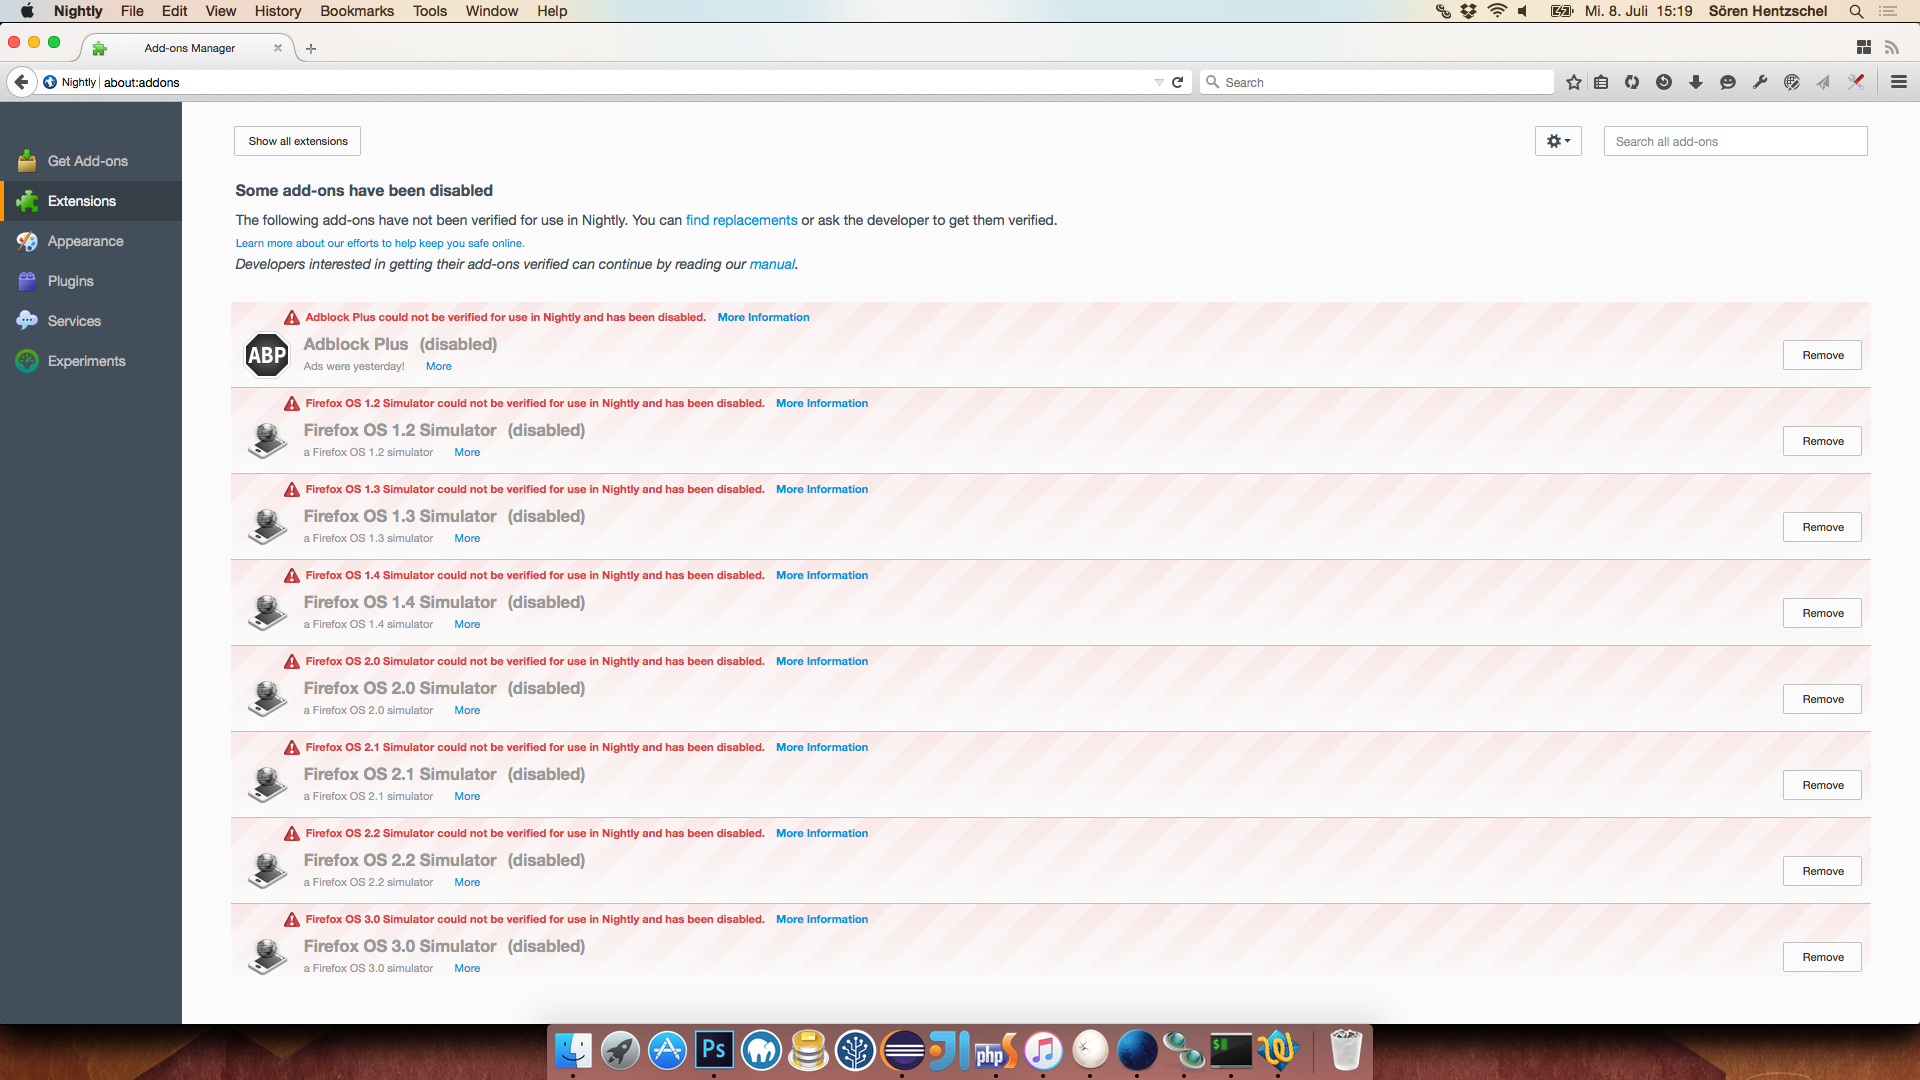The height and width of the screenshot is (1080, 1920).
Task: Expand the URL bar history dropdown
Action: pos(1159,82)
